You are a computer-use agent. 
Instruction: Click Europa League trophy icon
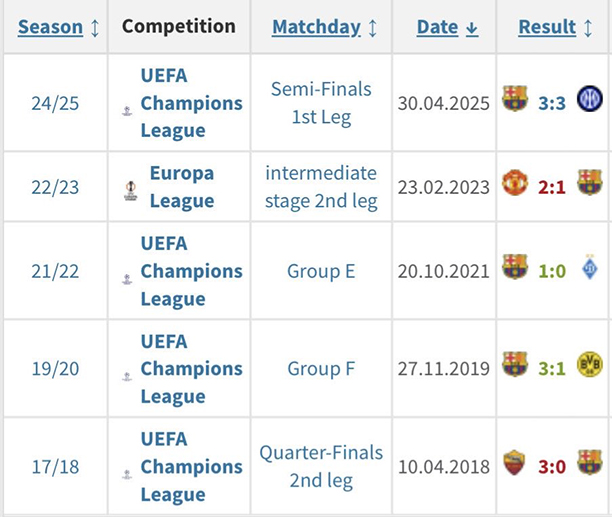click(130, 190)
